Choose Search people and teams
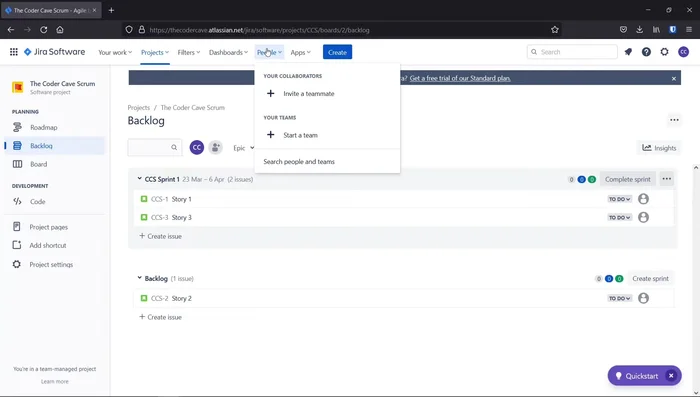Image resolution: width=700 pixels, height=397 pixels. 327,162
